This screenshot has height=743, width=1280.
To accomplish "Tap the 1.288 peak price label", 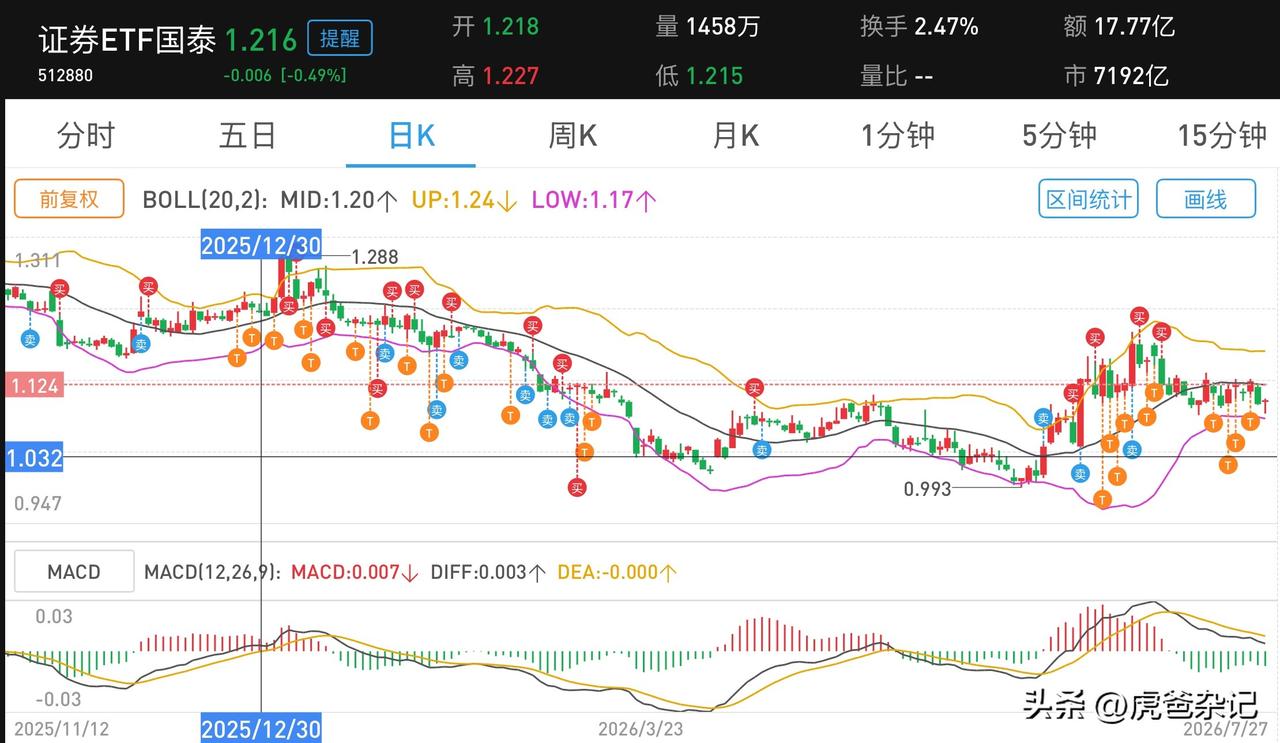I will (x=375, y=257).
